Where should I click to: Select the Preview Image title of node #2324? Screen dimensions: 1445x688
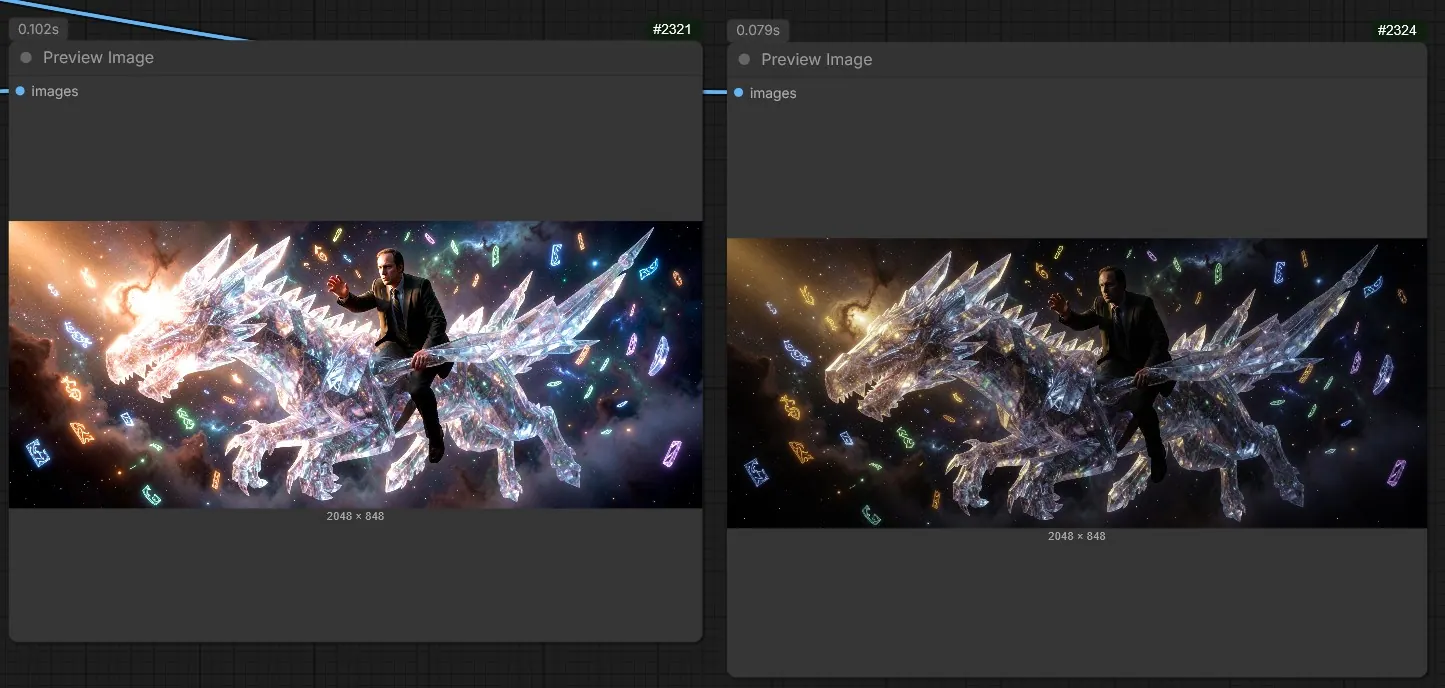pos(816,60)
